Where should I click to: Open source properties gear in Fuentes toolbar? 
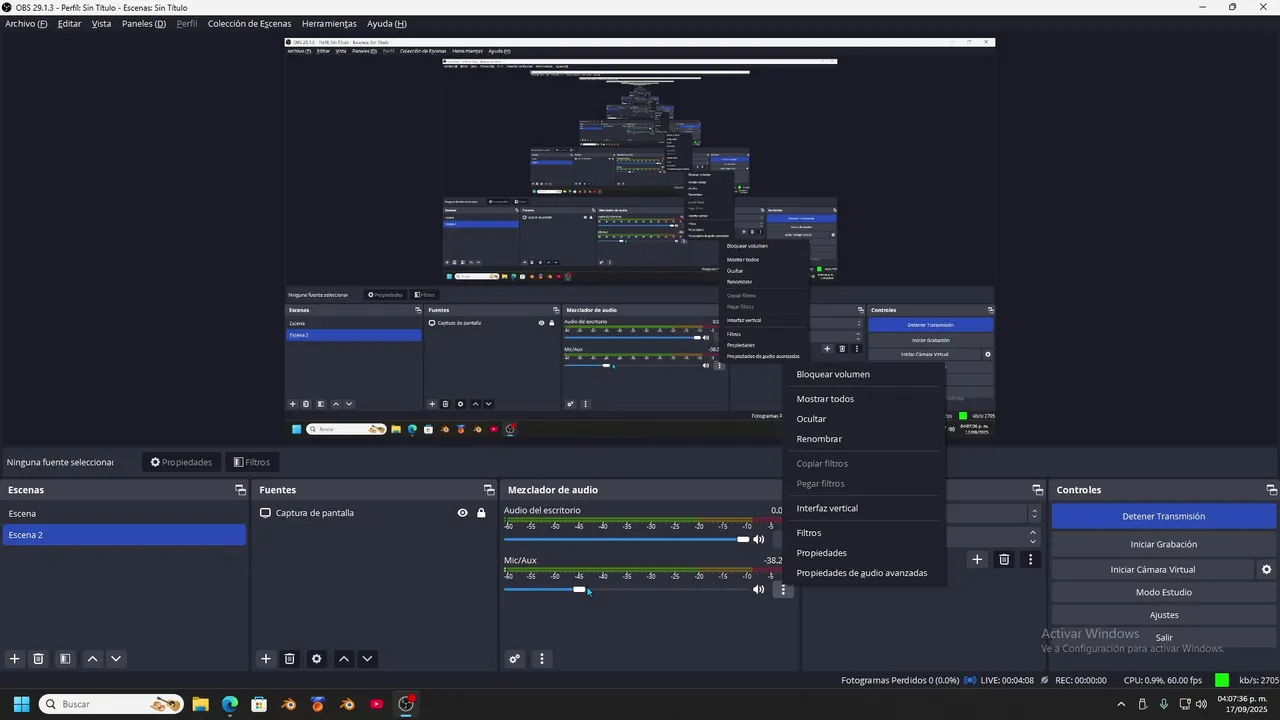316,659
